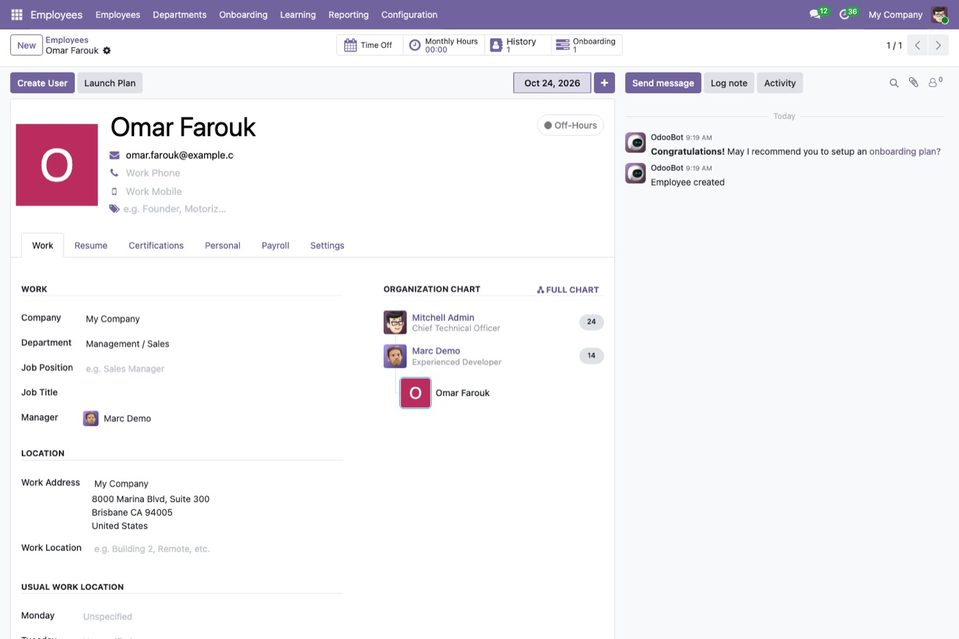Click the Create User button
Image resolution: width=959 pixels, height=639 pixels.
tap(42, 83)
